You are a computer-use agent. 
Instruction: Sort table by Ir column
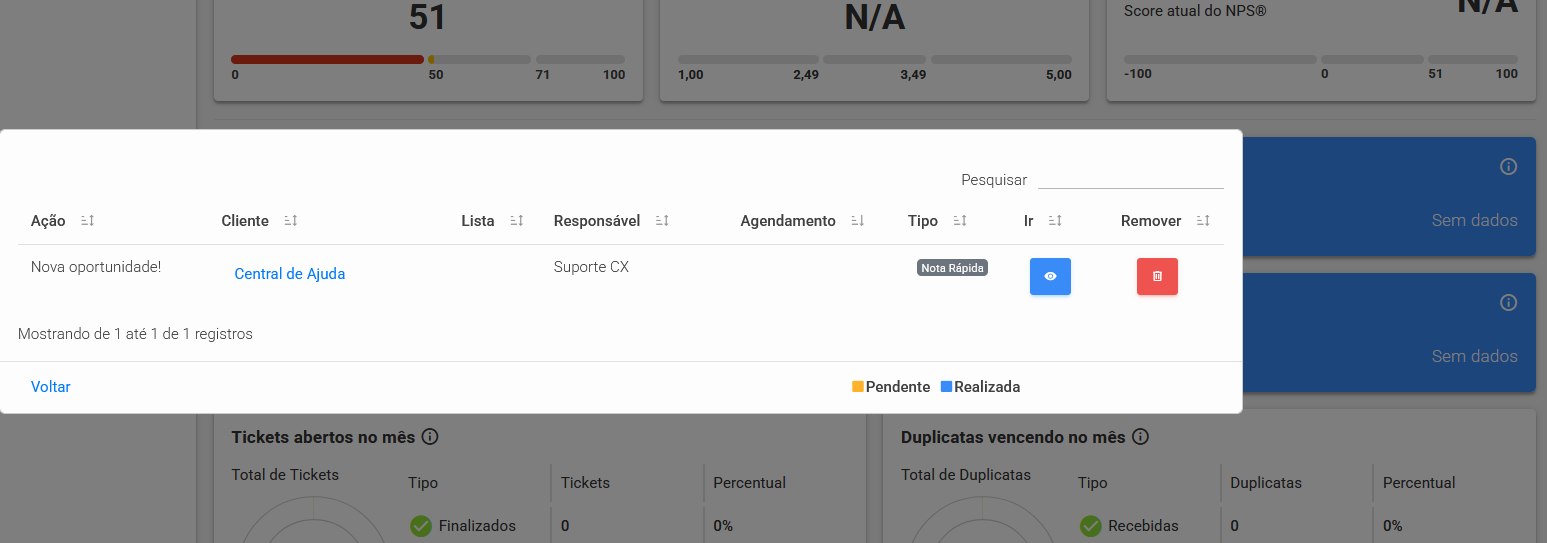(1055, 221)
